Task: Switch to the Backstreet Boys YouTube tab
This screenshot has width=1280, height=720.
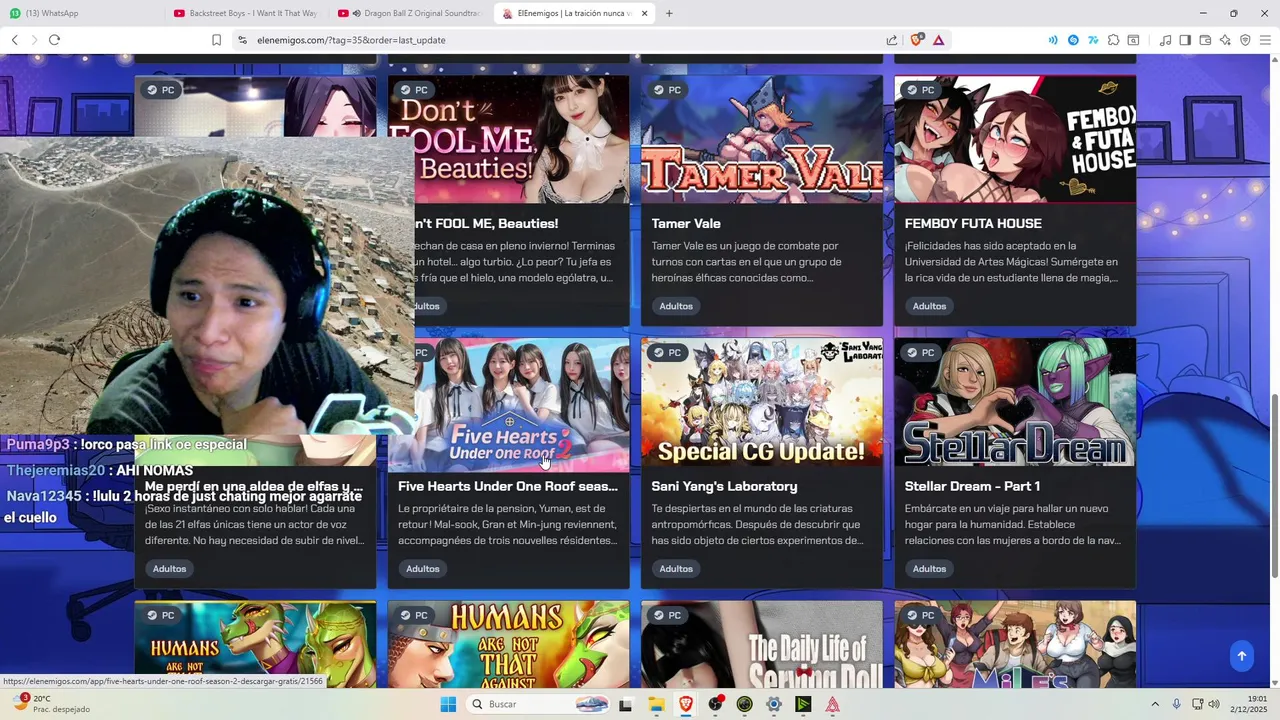Action: point(246,13)
